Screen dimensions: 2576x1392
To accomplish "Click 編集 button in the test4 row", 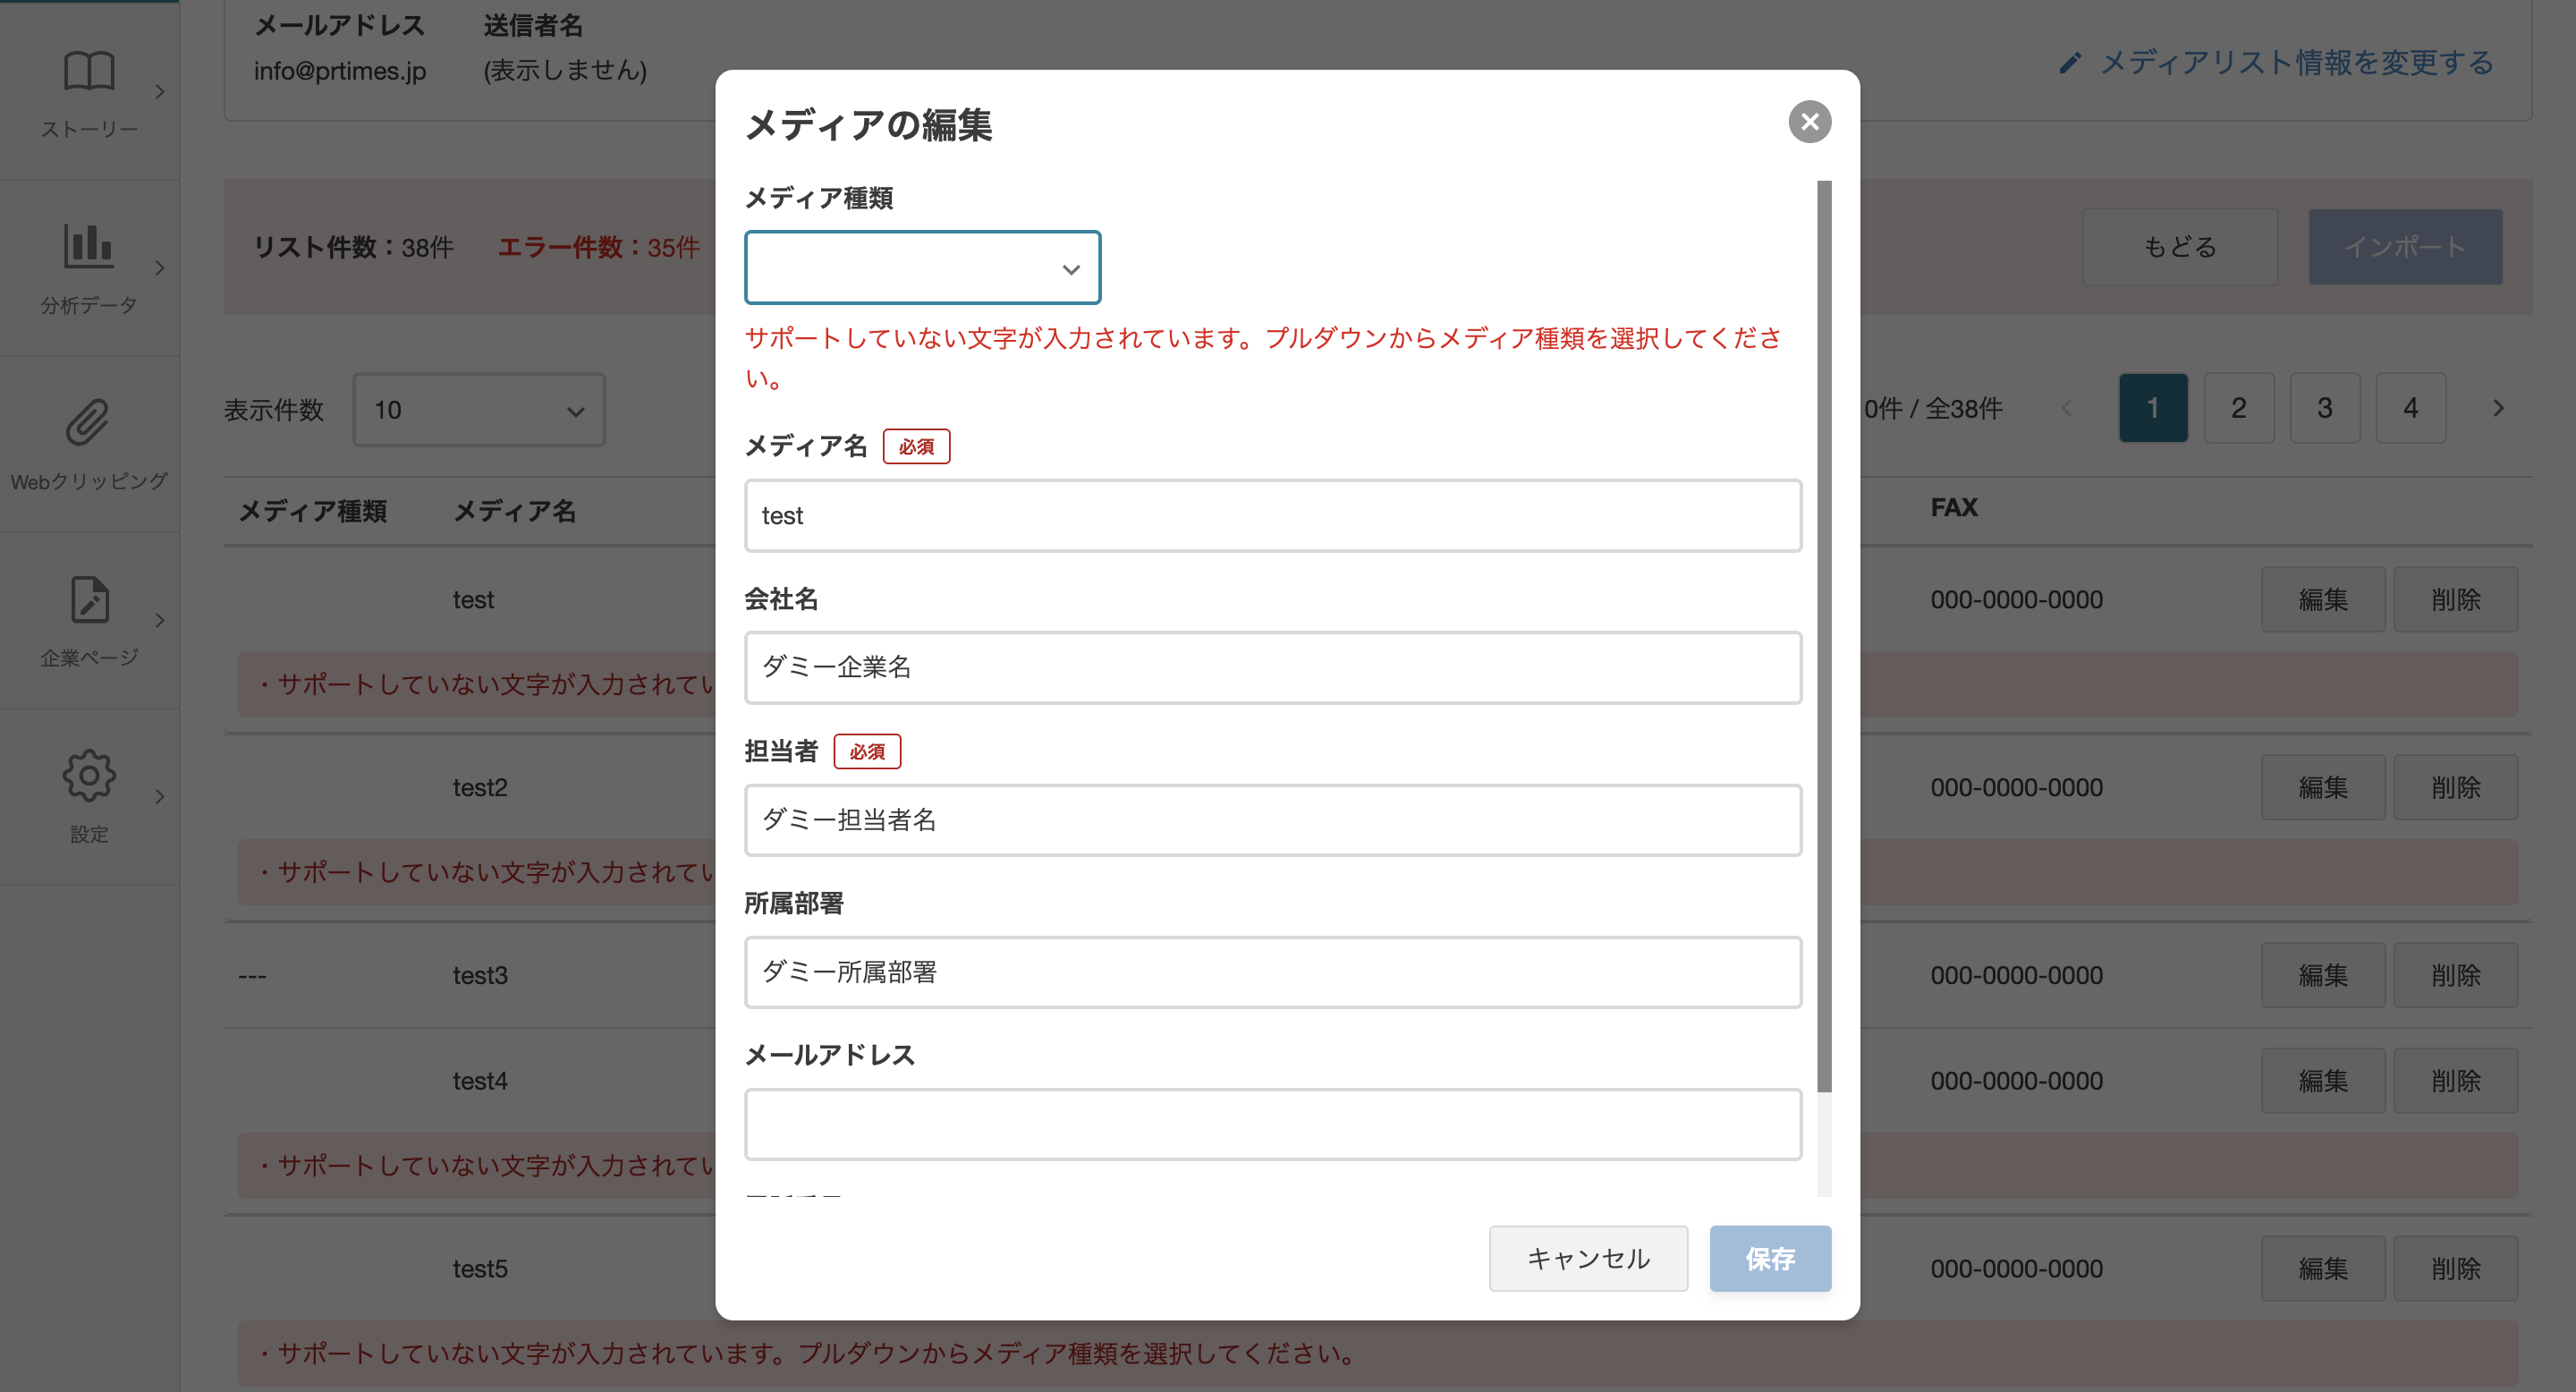I will 2323,1081.
